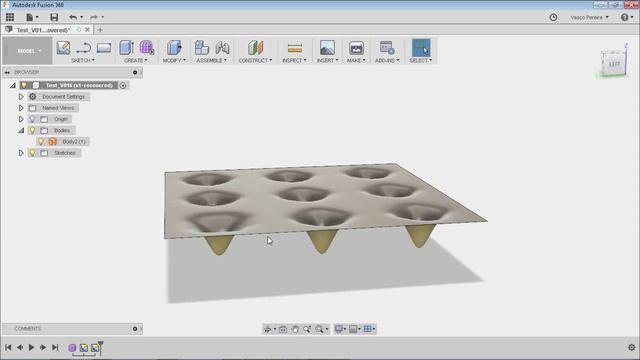Jump to timeline end

(x=55, y=347)
